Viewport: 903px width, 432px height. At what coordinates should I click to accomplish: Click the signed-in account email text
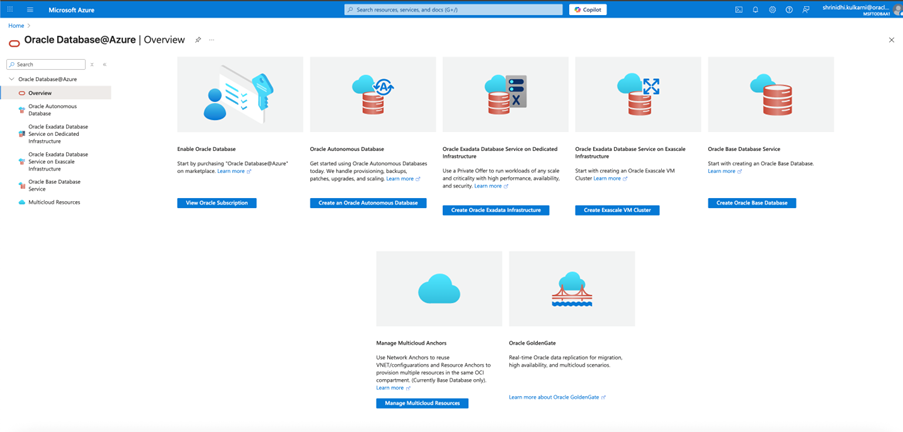coord(858,7)
